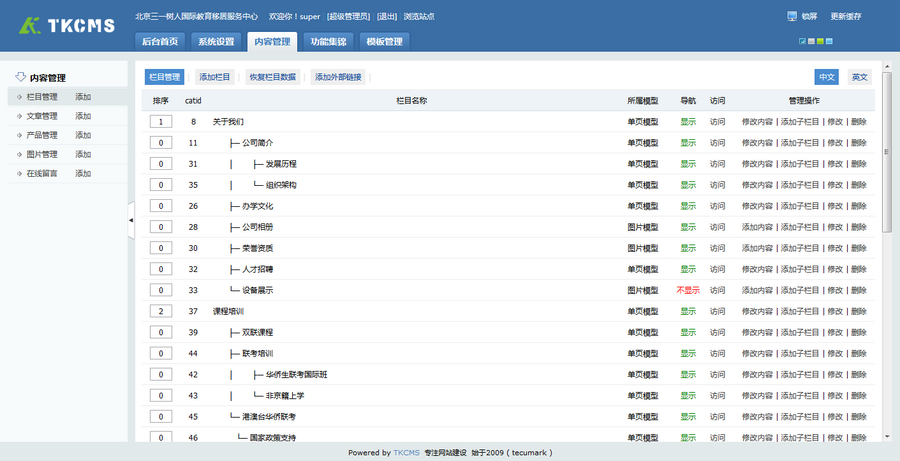Image resolution: width=900 pixels, height=461 pixels.
Task: Click 添加内容 for 公司相册
Action: 758,227
